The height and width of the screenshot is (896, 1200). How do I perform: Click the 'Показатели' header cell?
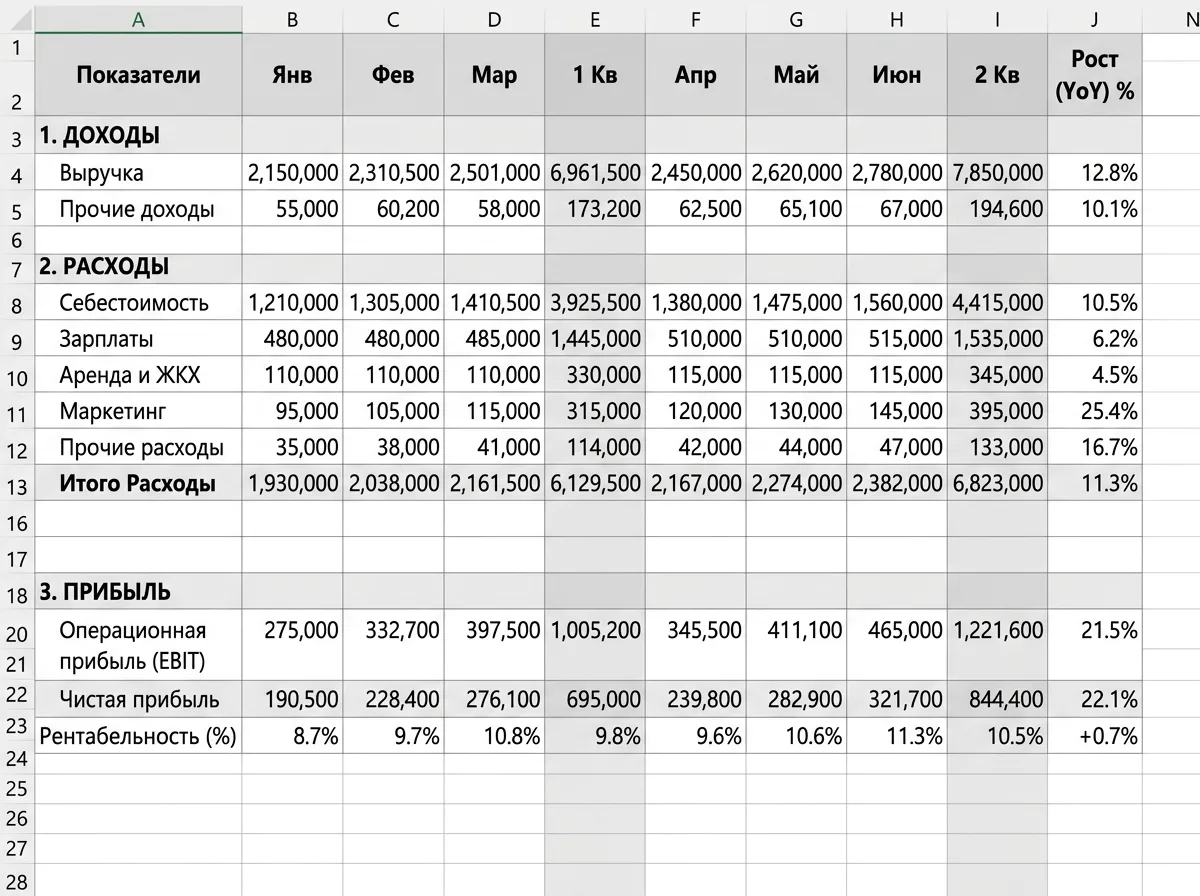tap(139, 75)
